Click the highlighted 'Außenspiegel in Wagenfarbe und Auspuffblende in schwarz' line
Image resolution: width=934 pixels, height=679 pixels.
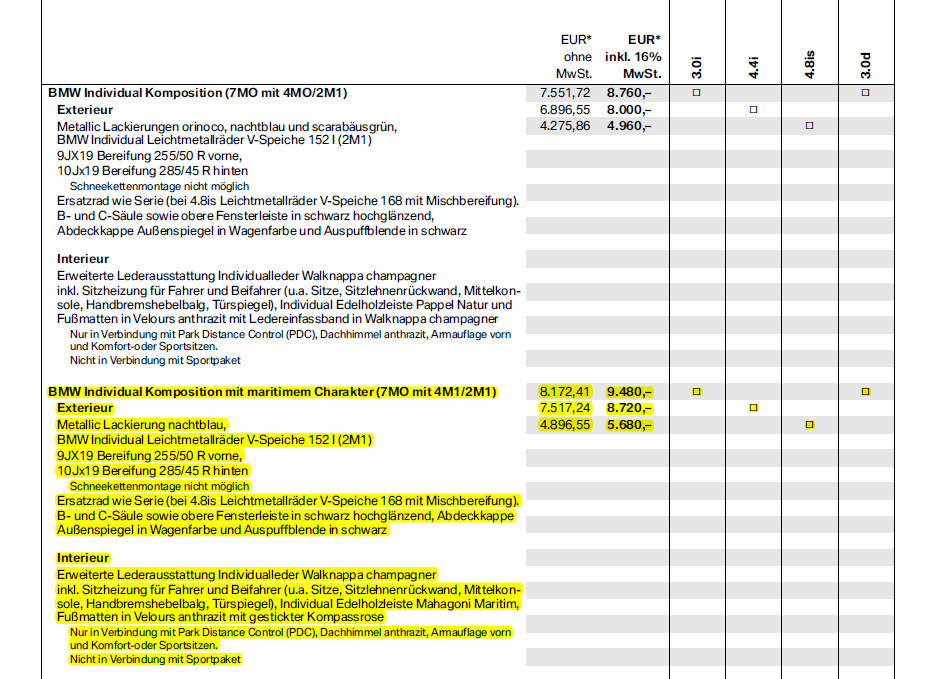pos(222,530)
